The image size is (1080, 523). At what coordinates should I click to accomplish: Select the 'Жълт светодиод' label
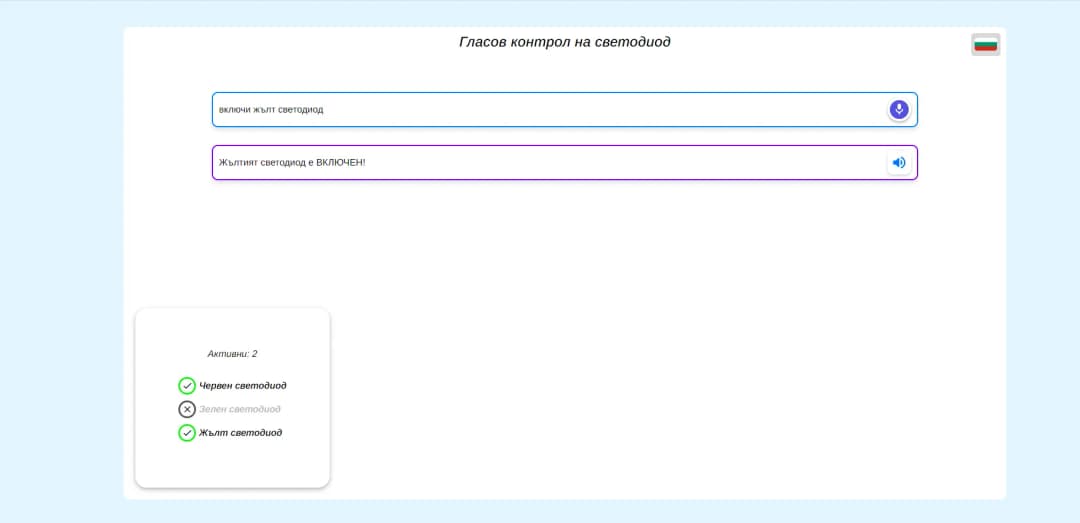240,433
